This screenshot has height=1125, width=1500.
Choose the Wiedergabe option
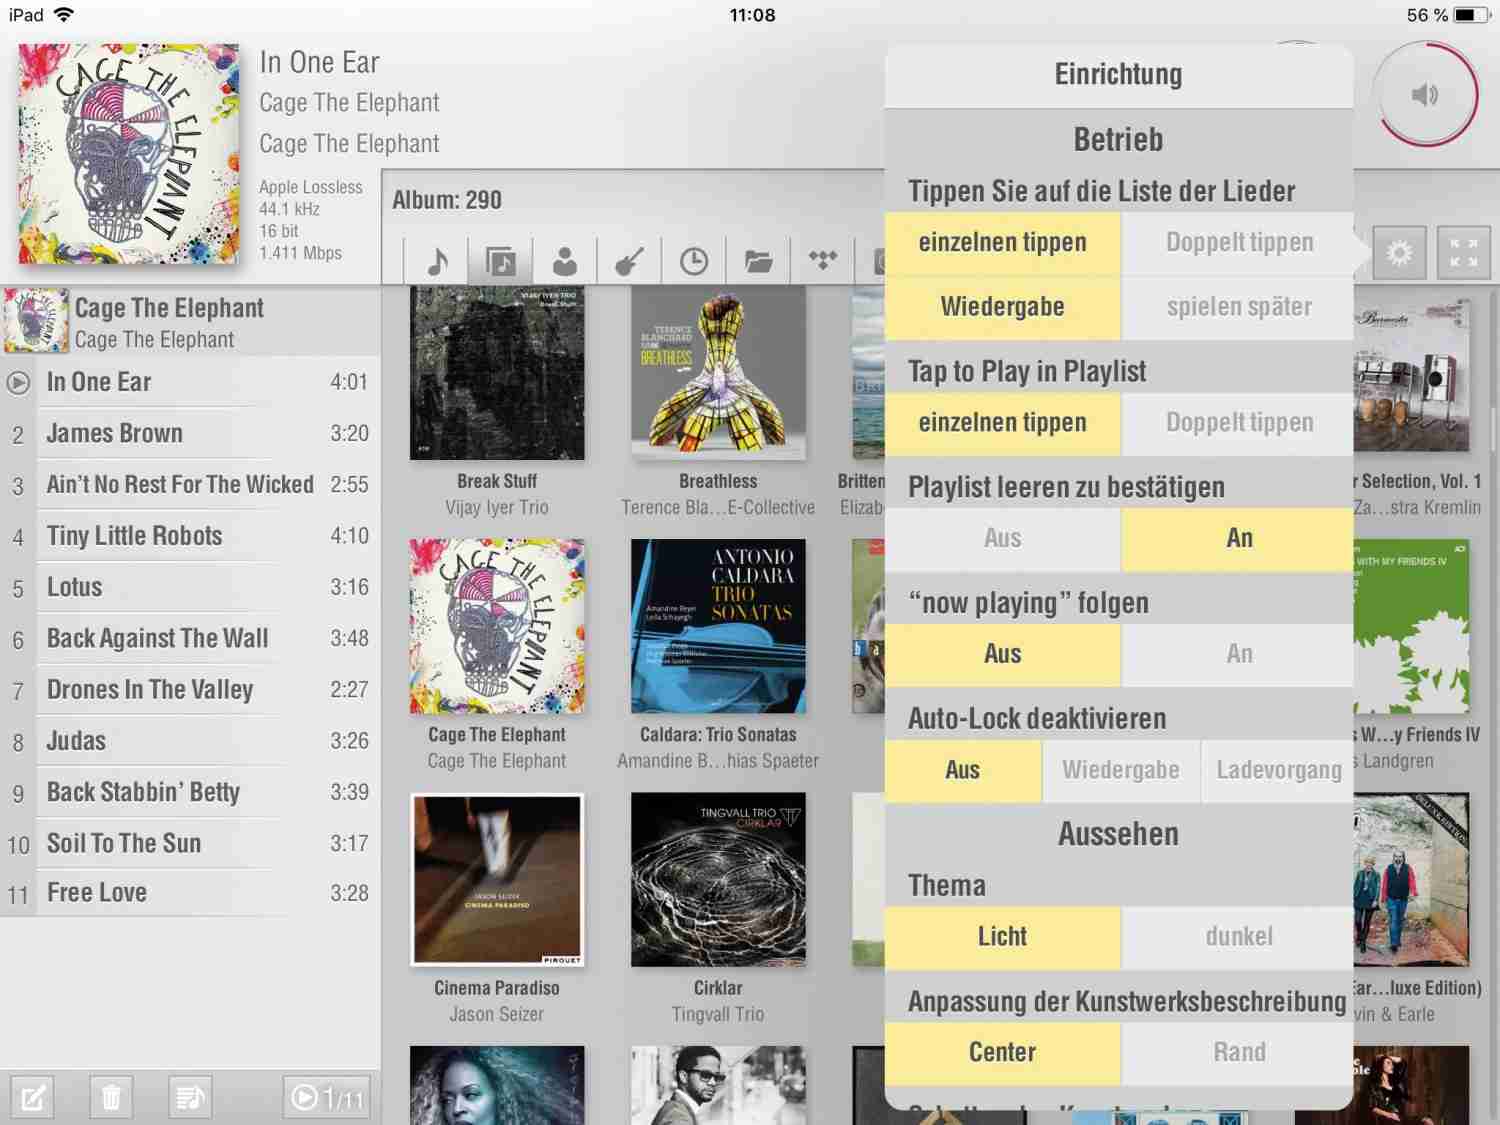point(1002,307)
